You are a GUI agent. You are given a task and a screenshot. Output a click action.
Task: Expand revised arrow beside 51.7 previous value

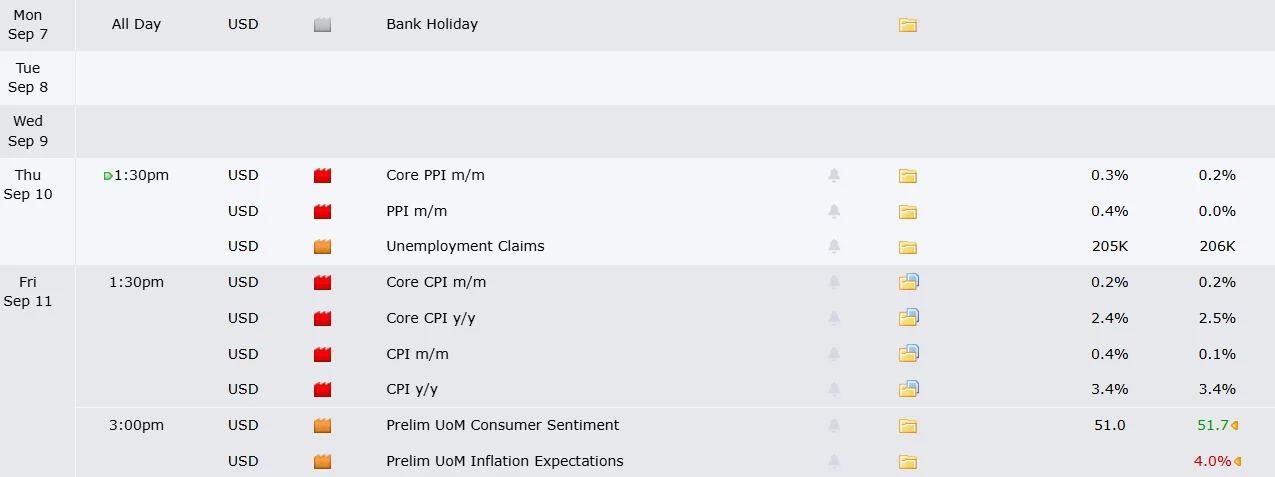1235,426
